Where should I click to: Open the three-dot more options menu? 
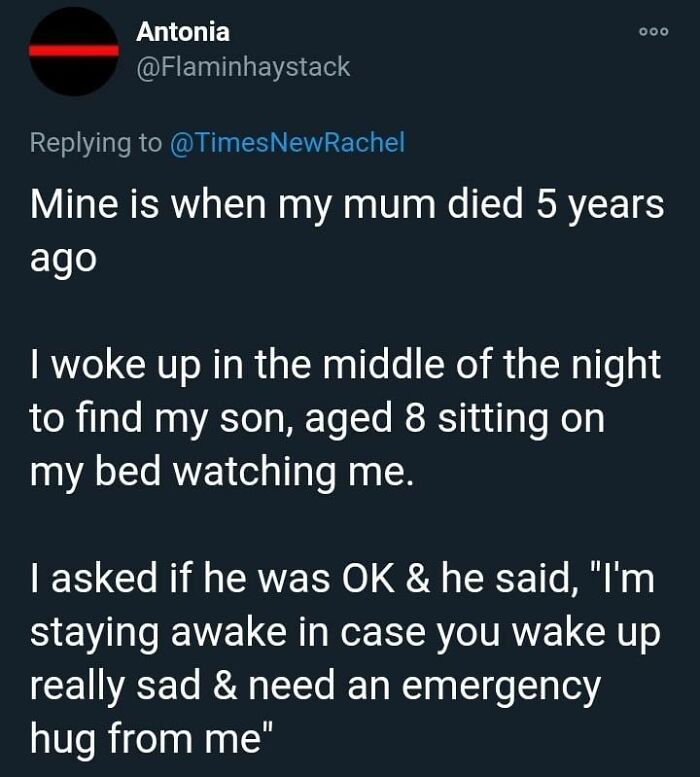coord(651,30)
